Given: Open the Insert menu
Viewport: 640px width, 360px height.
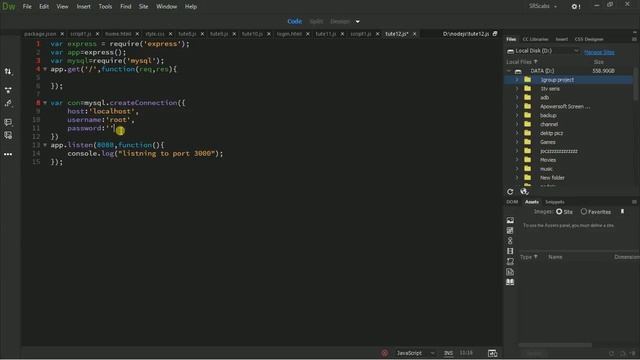Looking at the screenshot, I should pyautogui.click(x=84, y=7).
